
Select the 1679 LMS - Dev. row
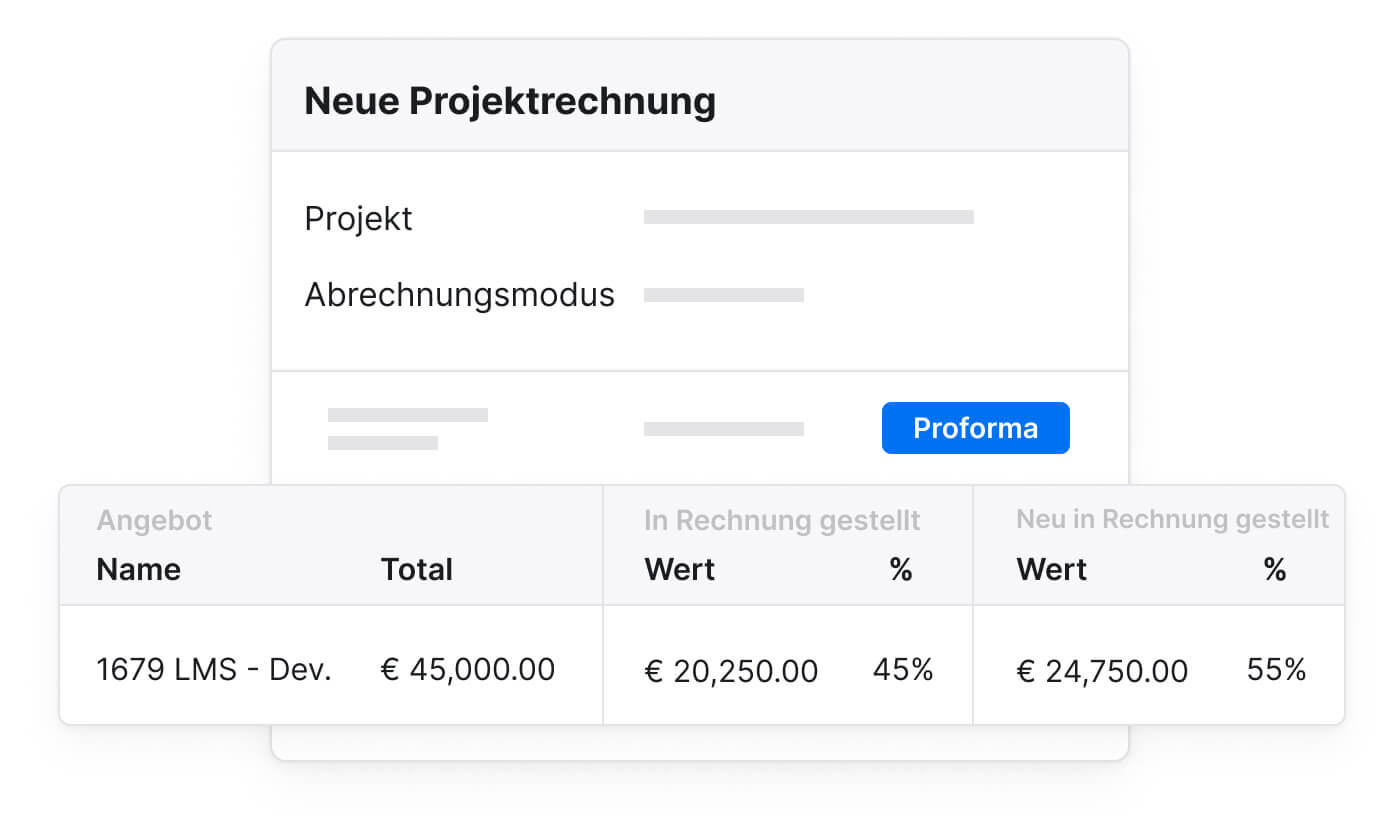(x=213, y=669)
